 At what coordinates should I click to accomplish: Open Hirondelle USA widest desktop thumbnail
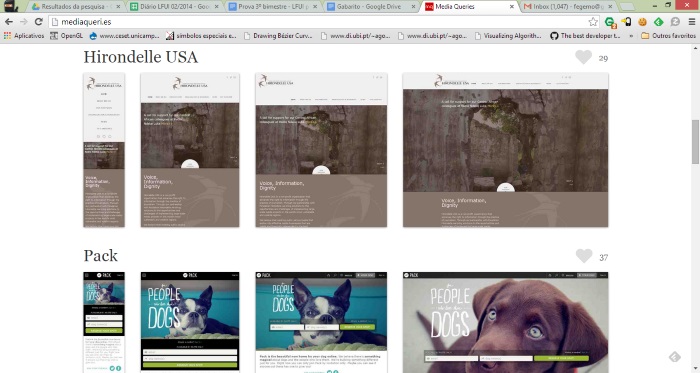(x=505, y=150)
